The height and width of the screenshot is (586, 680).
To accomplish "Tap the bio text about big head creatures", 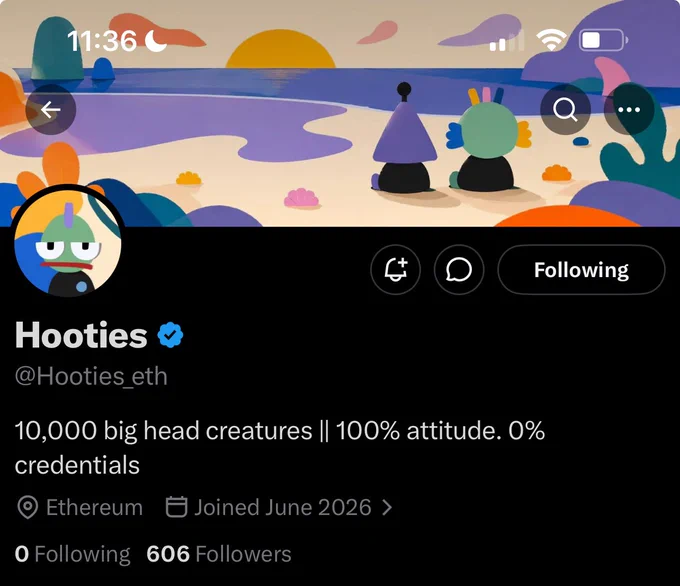I will tap(280, 448).
